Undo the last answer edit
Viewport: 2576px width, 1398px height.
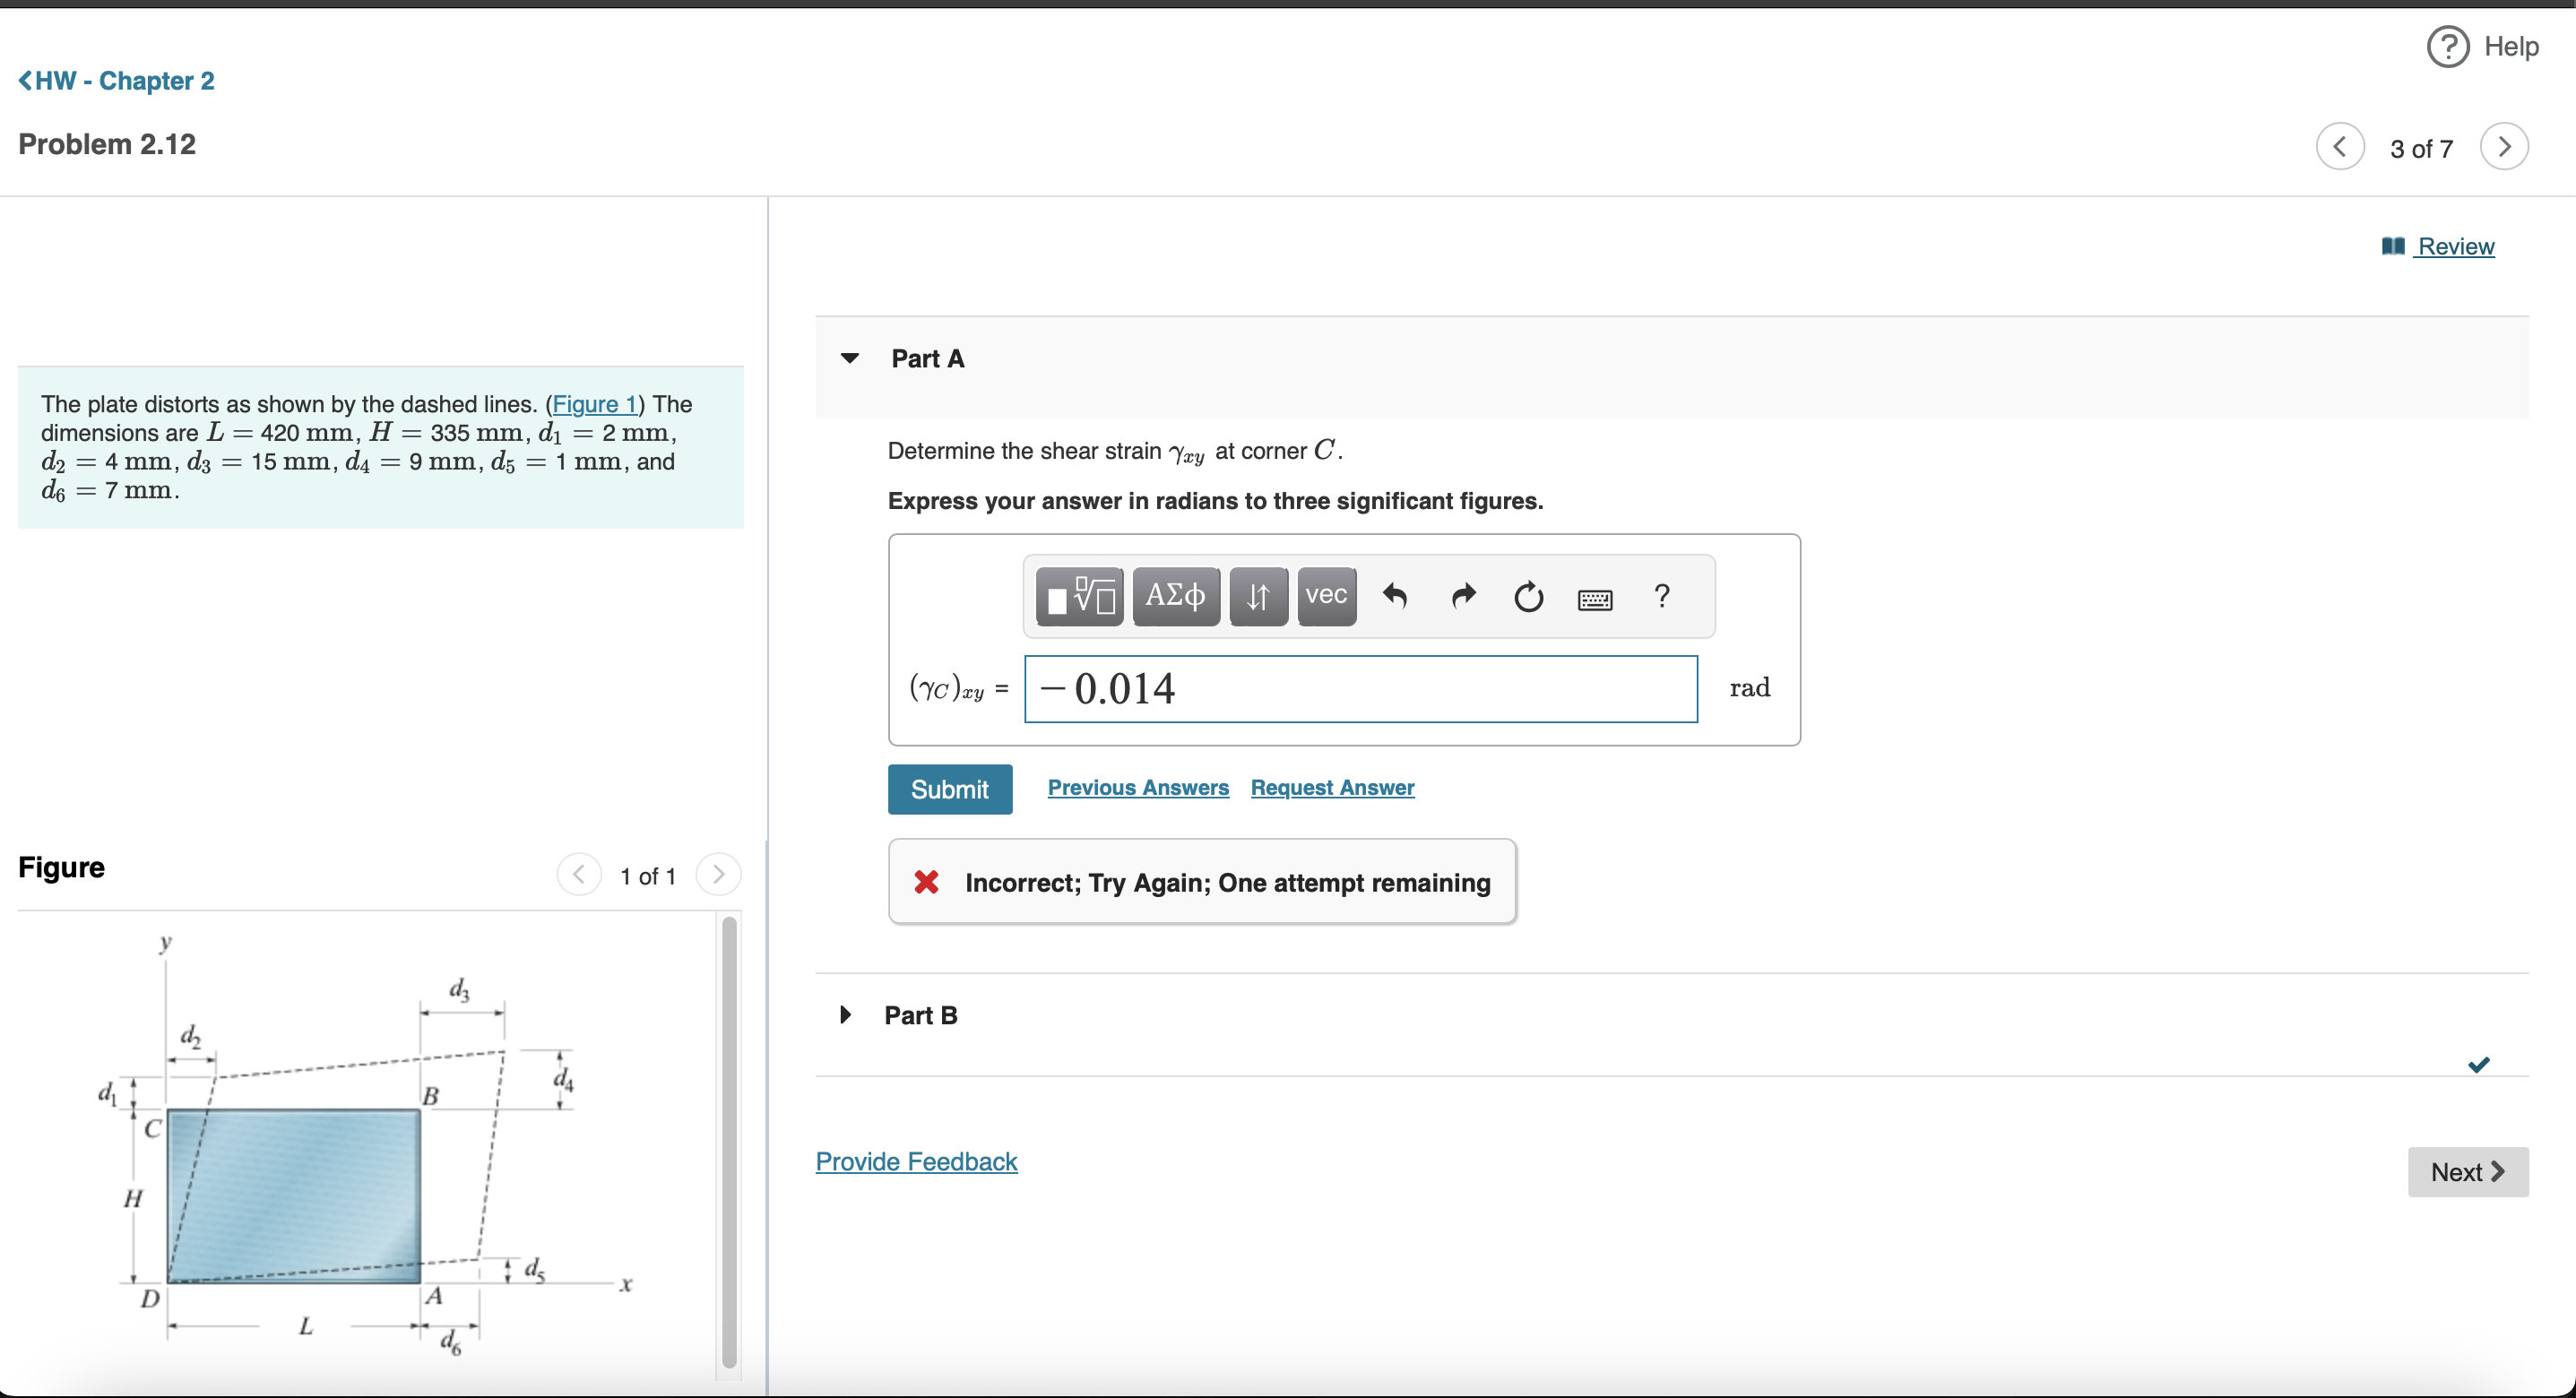[1395, 596]
